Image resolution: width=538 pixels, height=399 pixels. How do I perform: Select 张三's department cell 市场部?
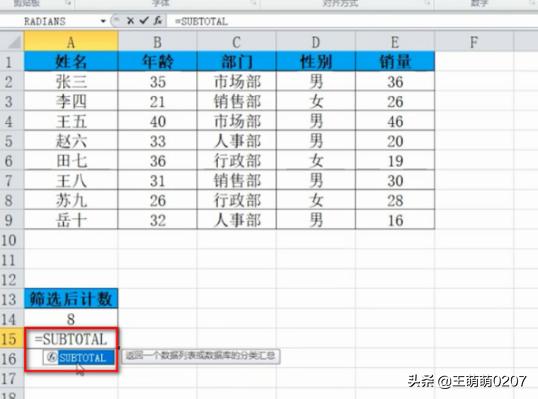click(x=237, y=82)
